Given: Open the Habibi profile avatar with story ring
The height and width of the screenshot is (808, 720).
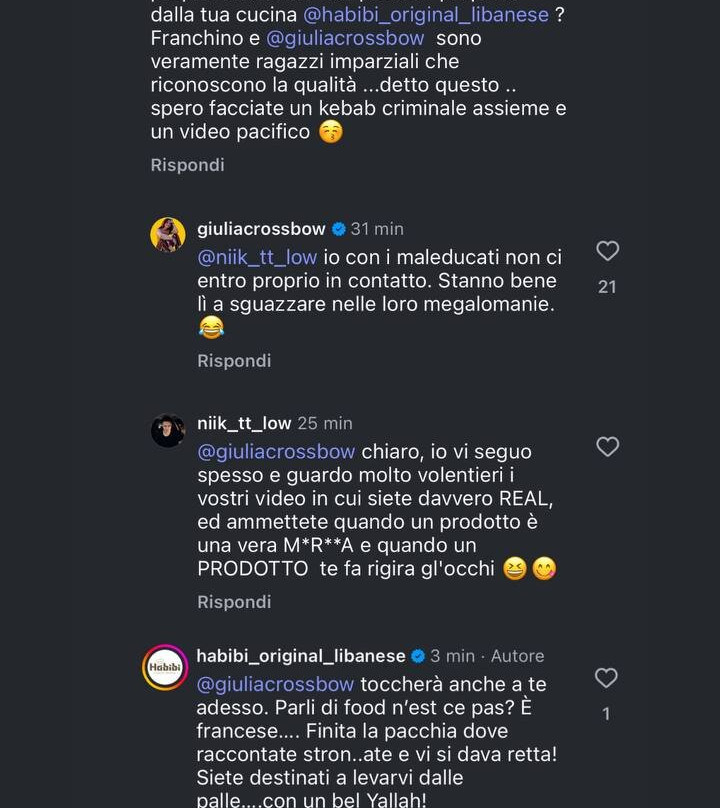Looking at the screenshot, I should point(165,667).
